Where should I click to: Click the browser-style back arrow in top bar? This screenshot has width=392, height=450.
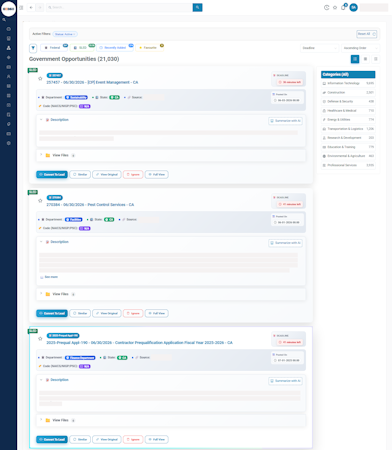(x=31, y=7)
